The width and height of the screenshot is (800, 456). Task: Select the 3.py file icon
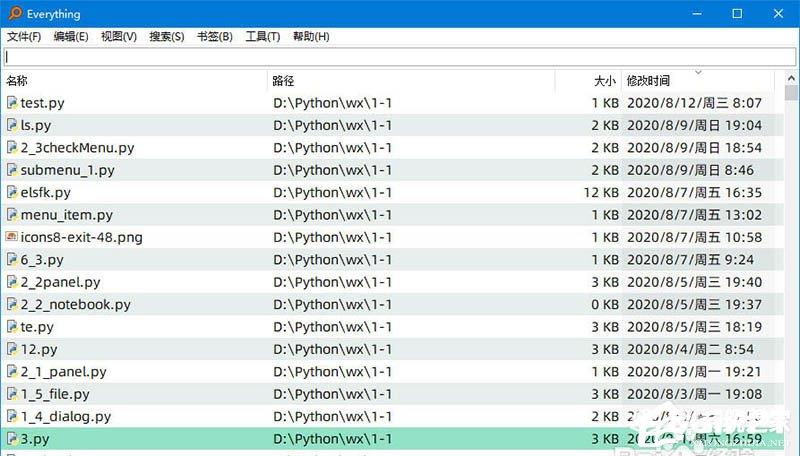[12, 439]
